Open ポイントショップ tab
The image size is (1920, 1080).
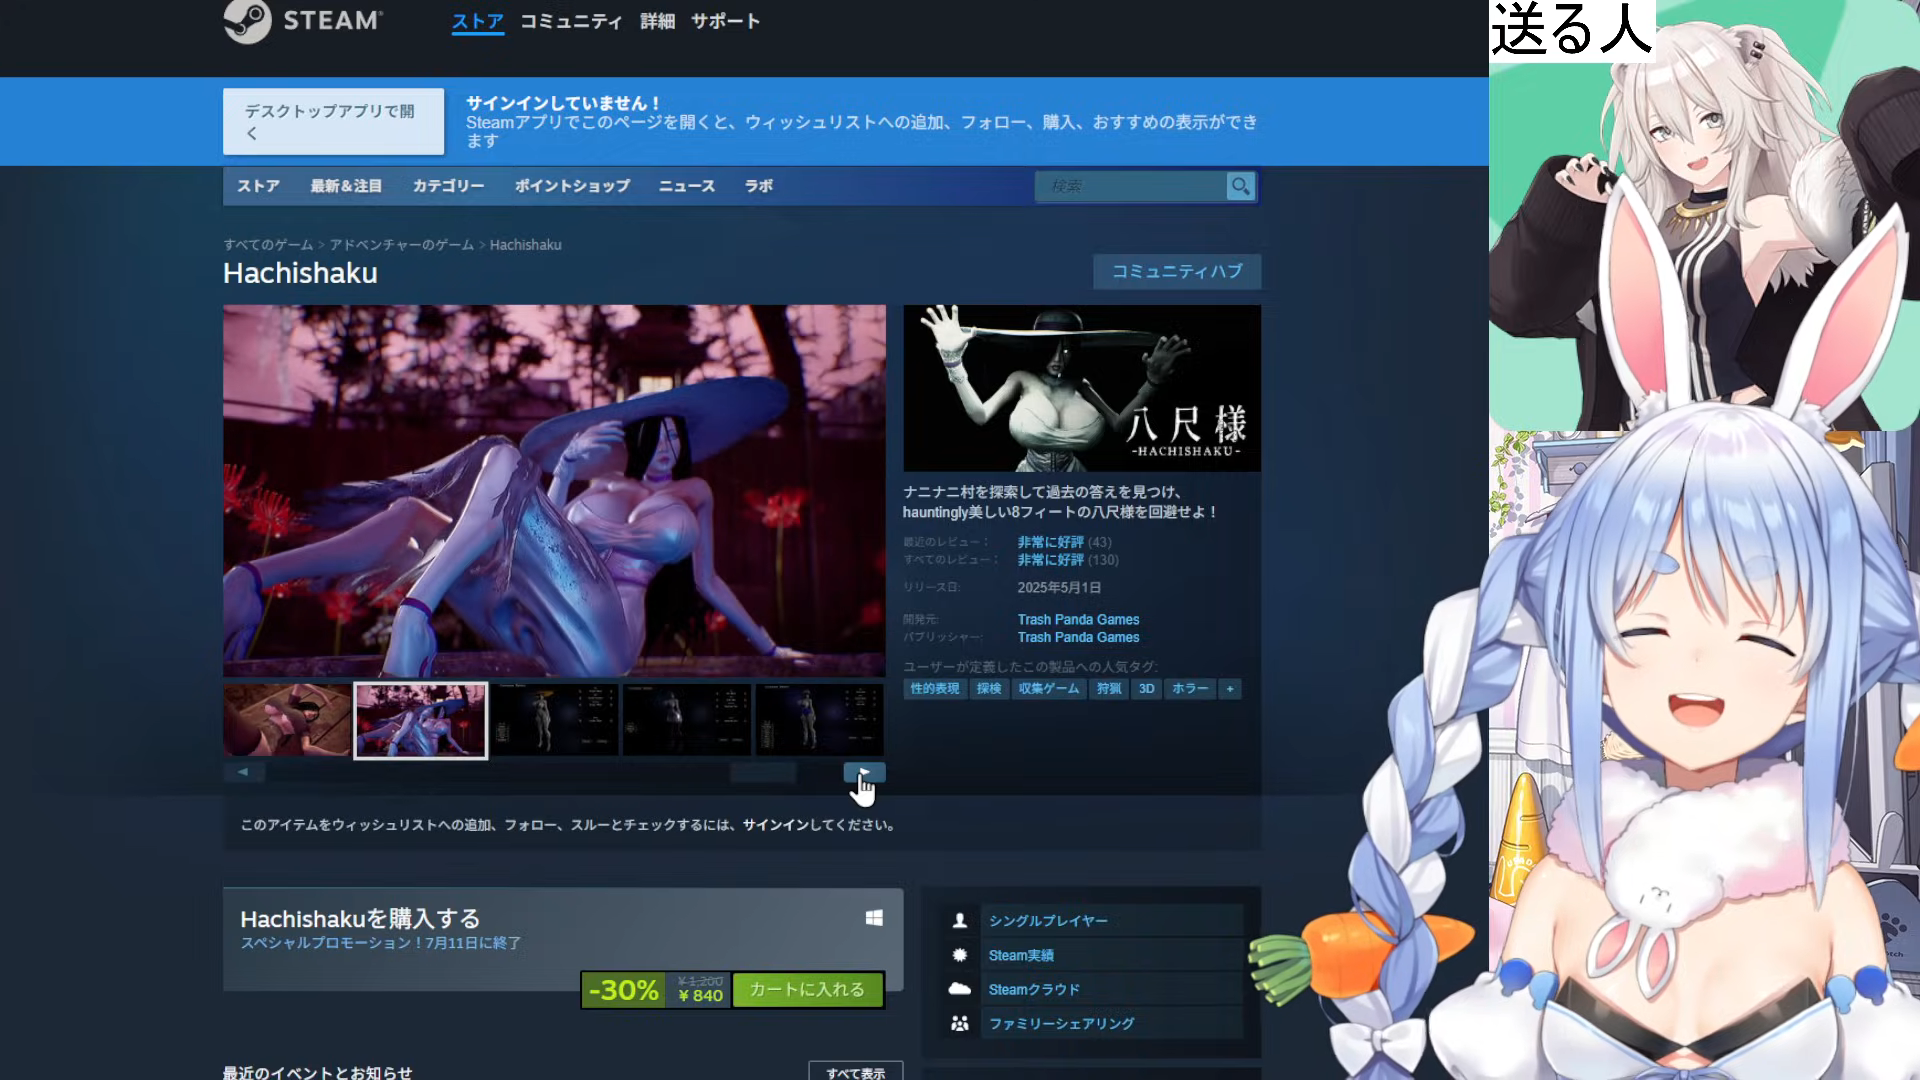pos(572,186)
